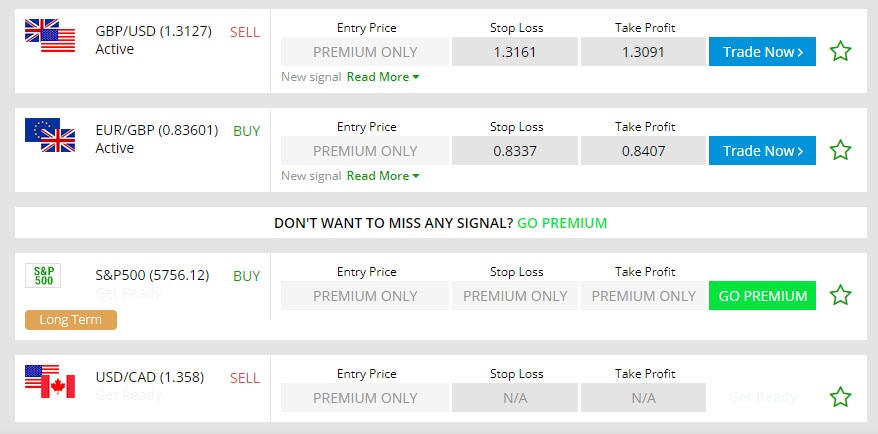
Task: Toggle favorite star on USD/CAD signal
Action: (840, 397)
